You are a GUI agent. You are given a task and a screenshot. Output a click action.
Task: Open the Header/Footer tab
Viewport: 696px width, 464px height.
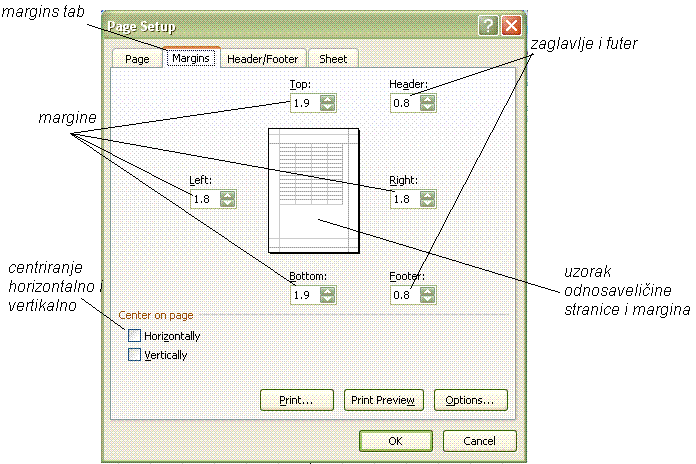(x=262, y=59)
